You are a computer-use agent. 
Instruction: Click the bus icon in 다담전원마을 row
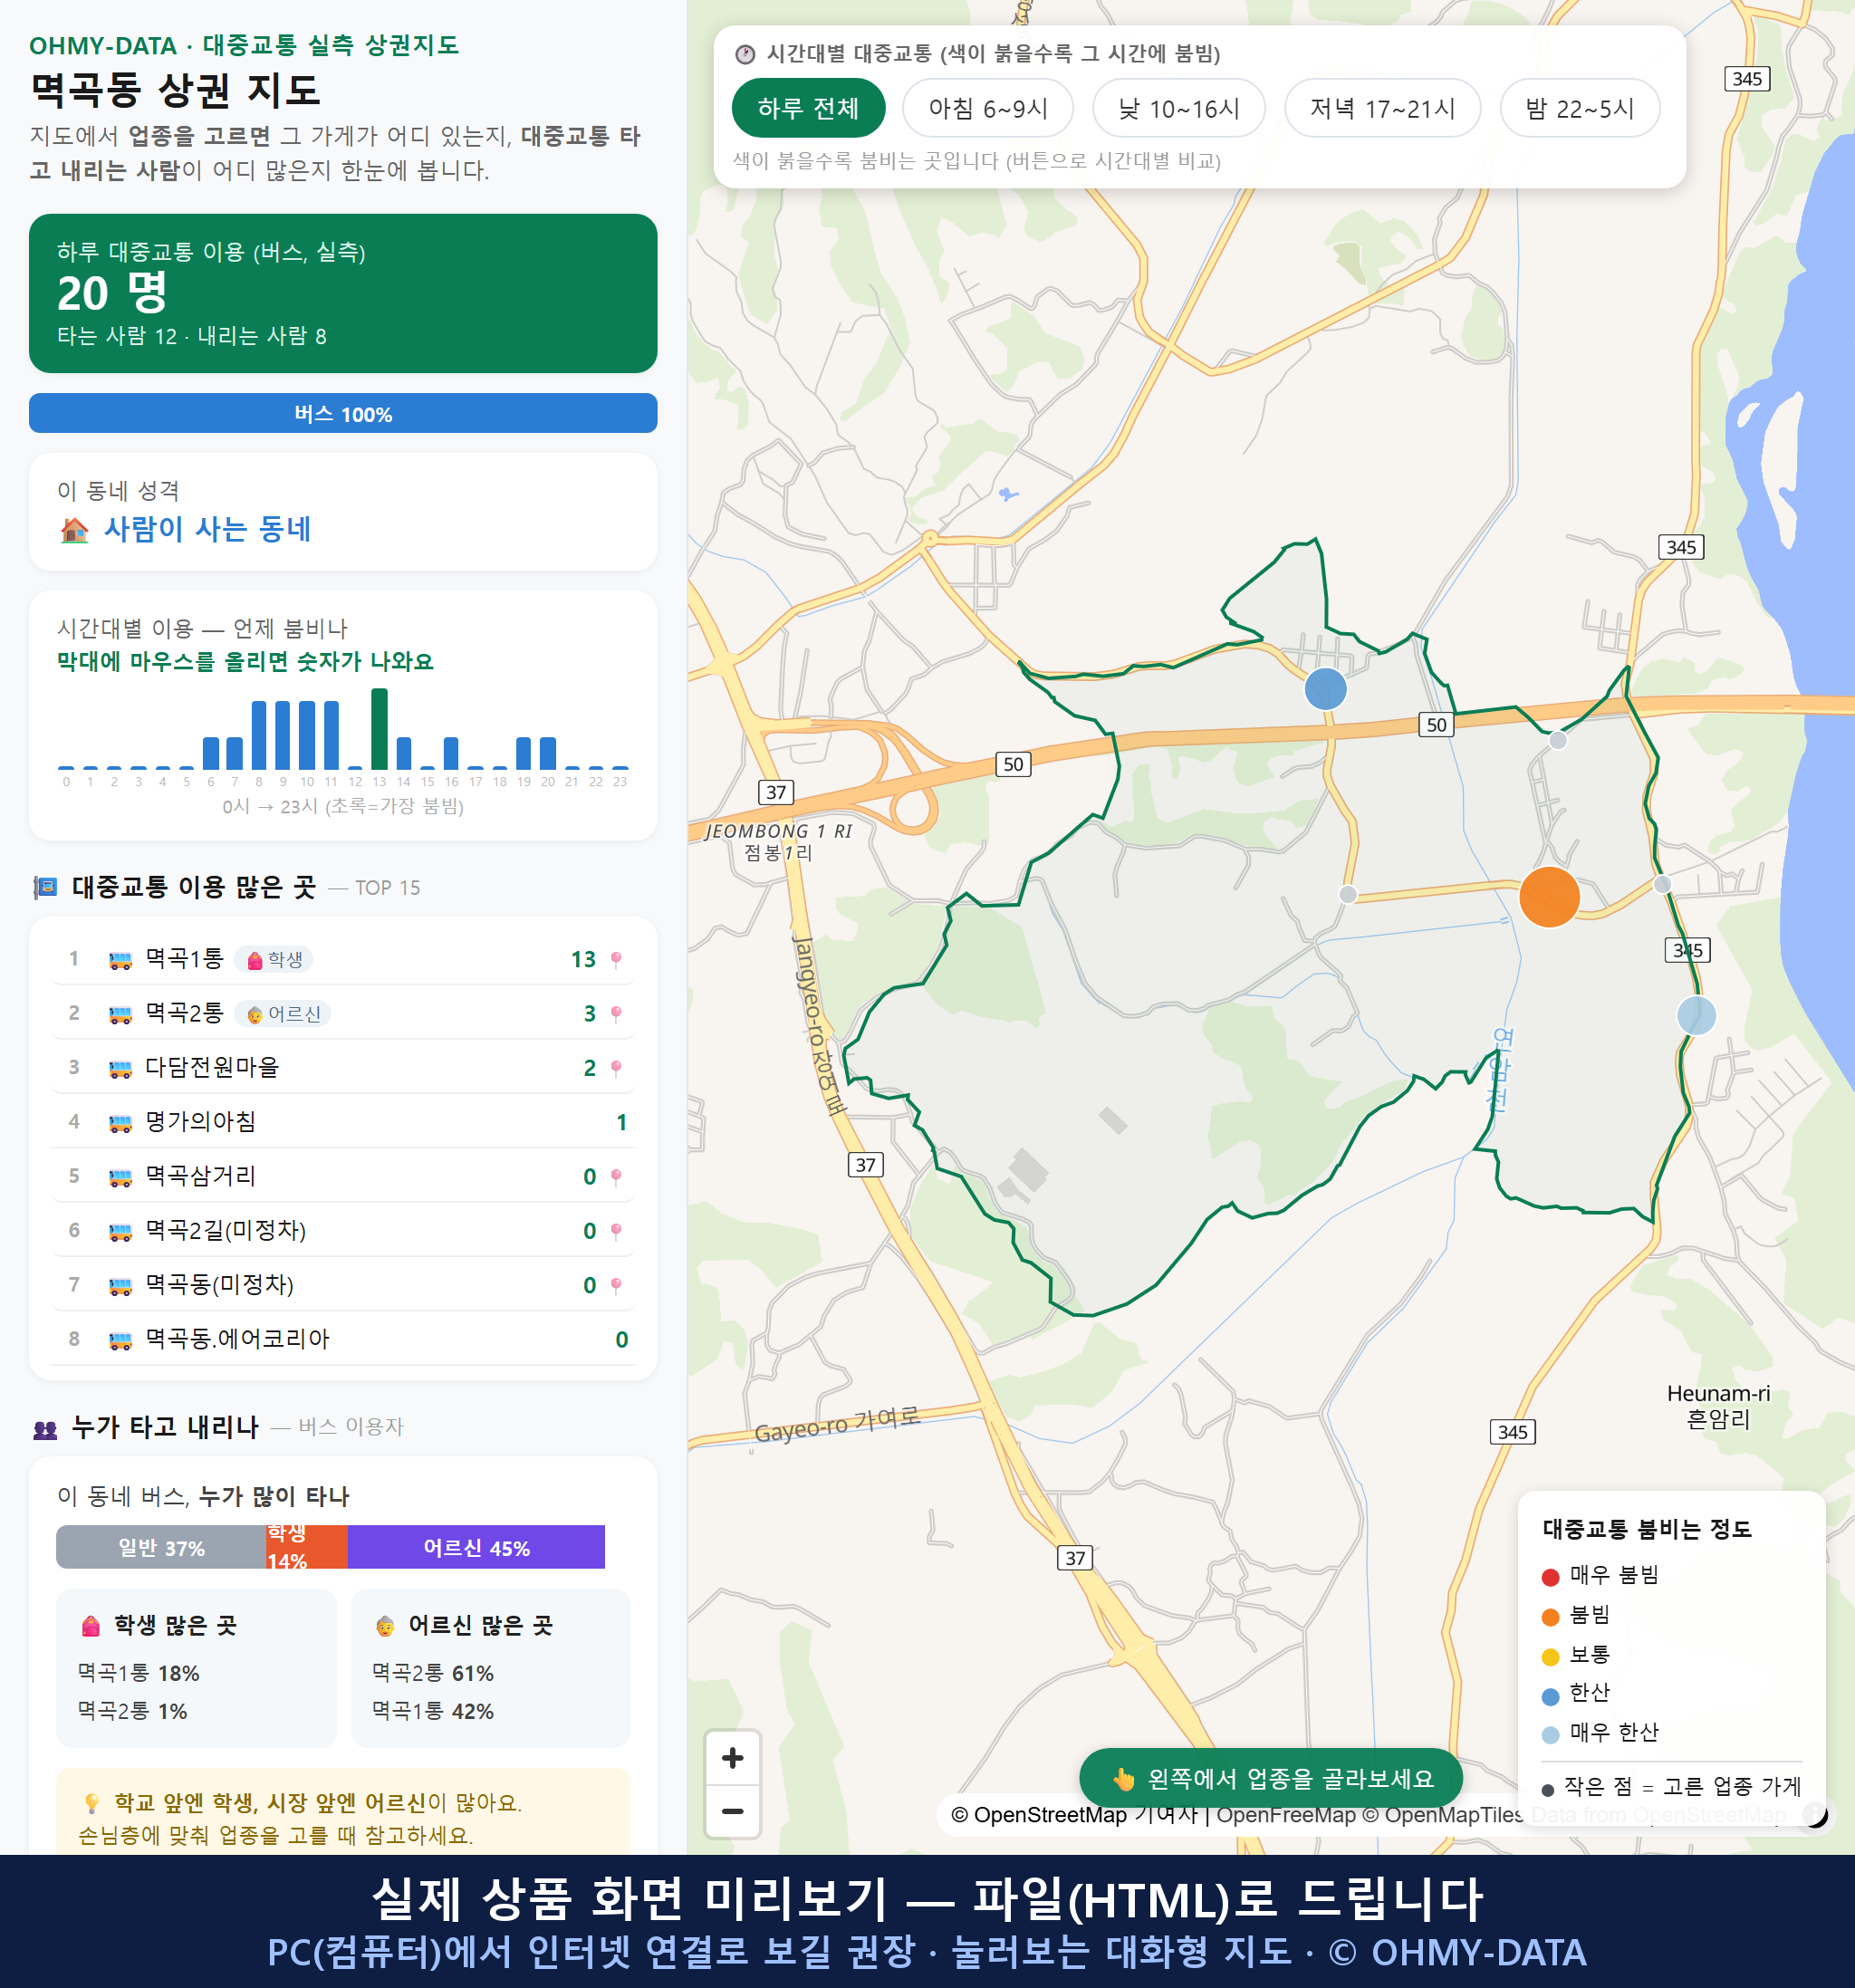pyautogui.click(x=120, y=1069)
